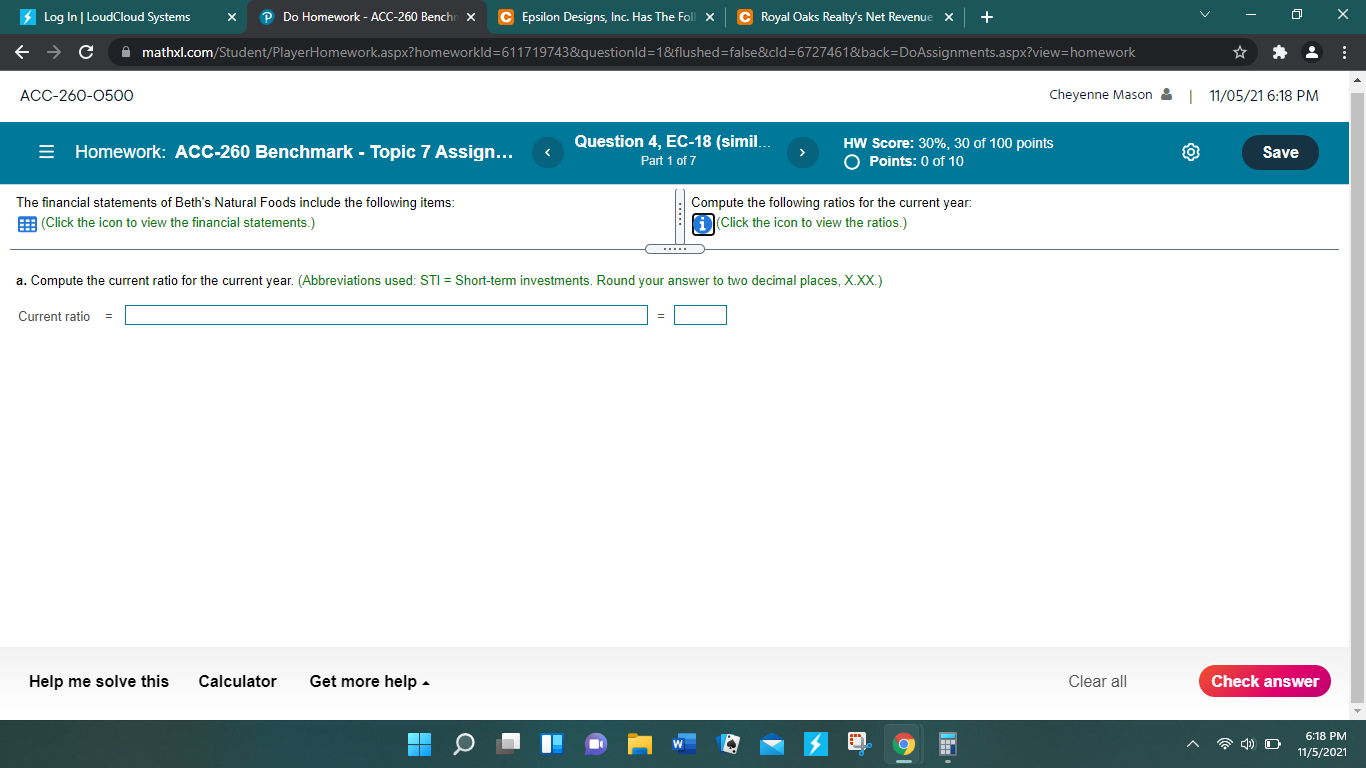Click the extensions puzzle icon
Image resolution: width=1366 pixels, height=768 pixels.
tap(1279, 51)
